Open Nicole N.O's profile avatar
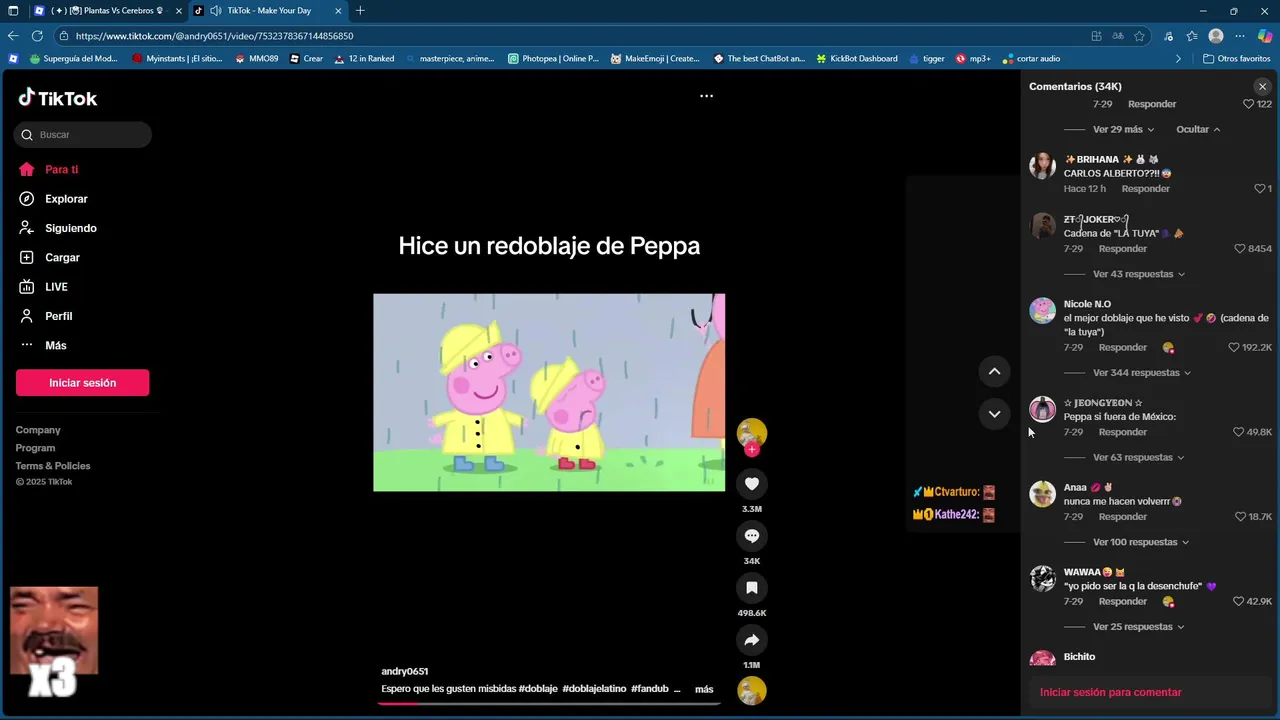1280x720 pixels. click(1042, 310)
